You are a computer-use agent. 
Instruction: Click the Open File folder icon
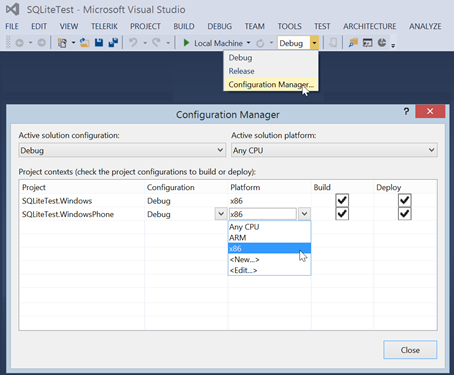85,43
